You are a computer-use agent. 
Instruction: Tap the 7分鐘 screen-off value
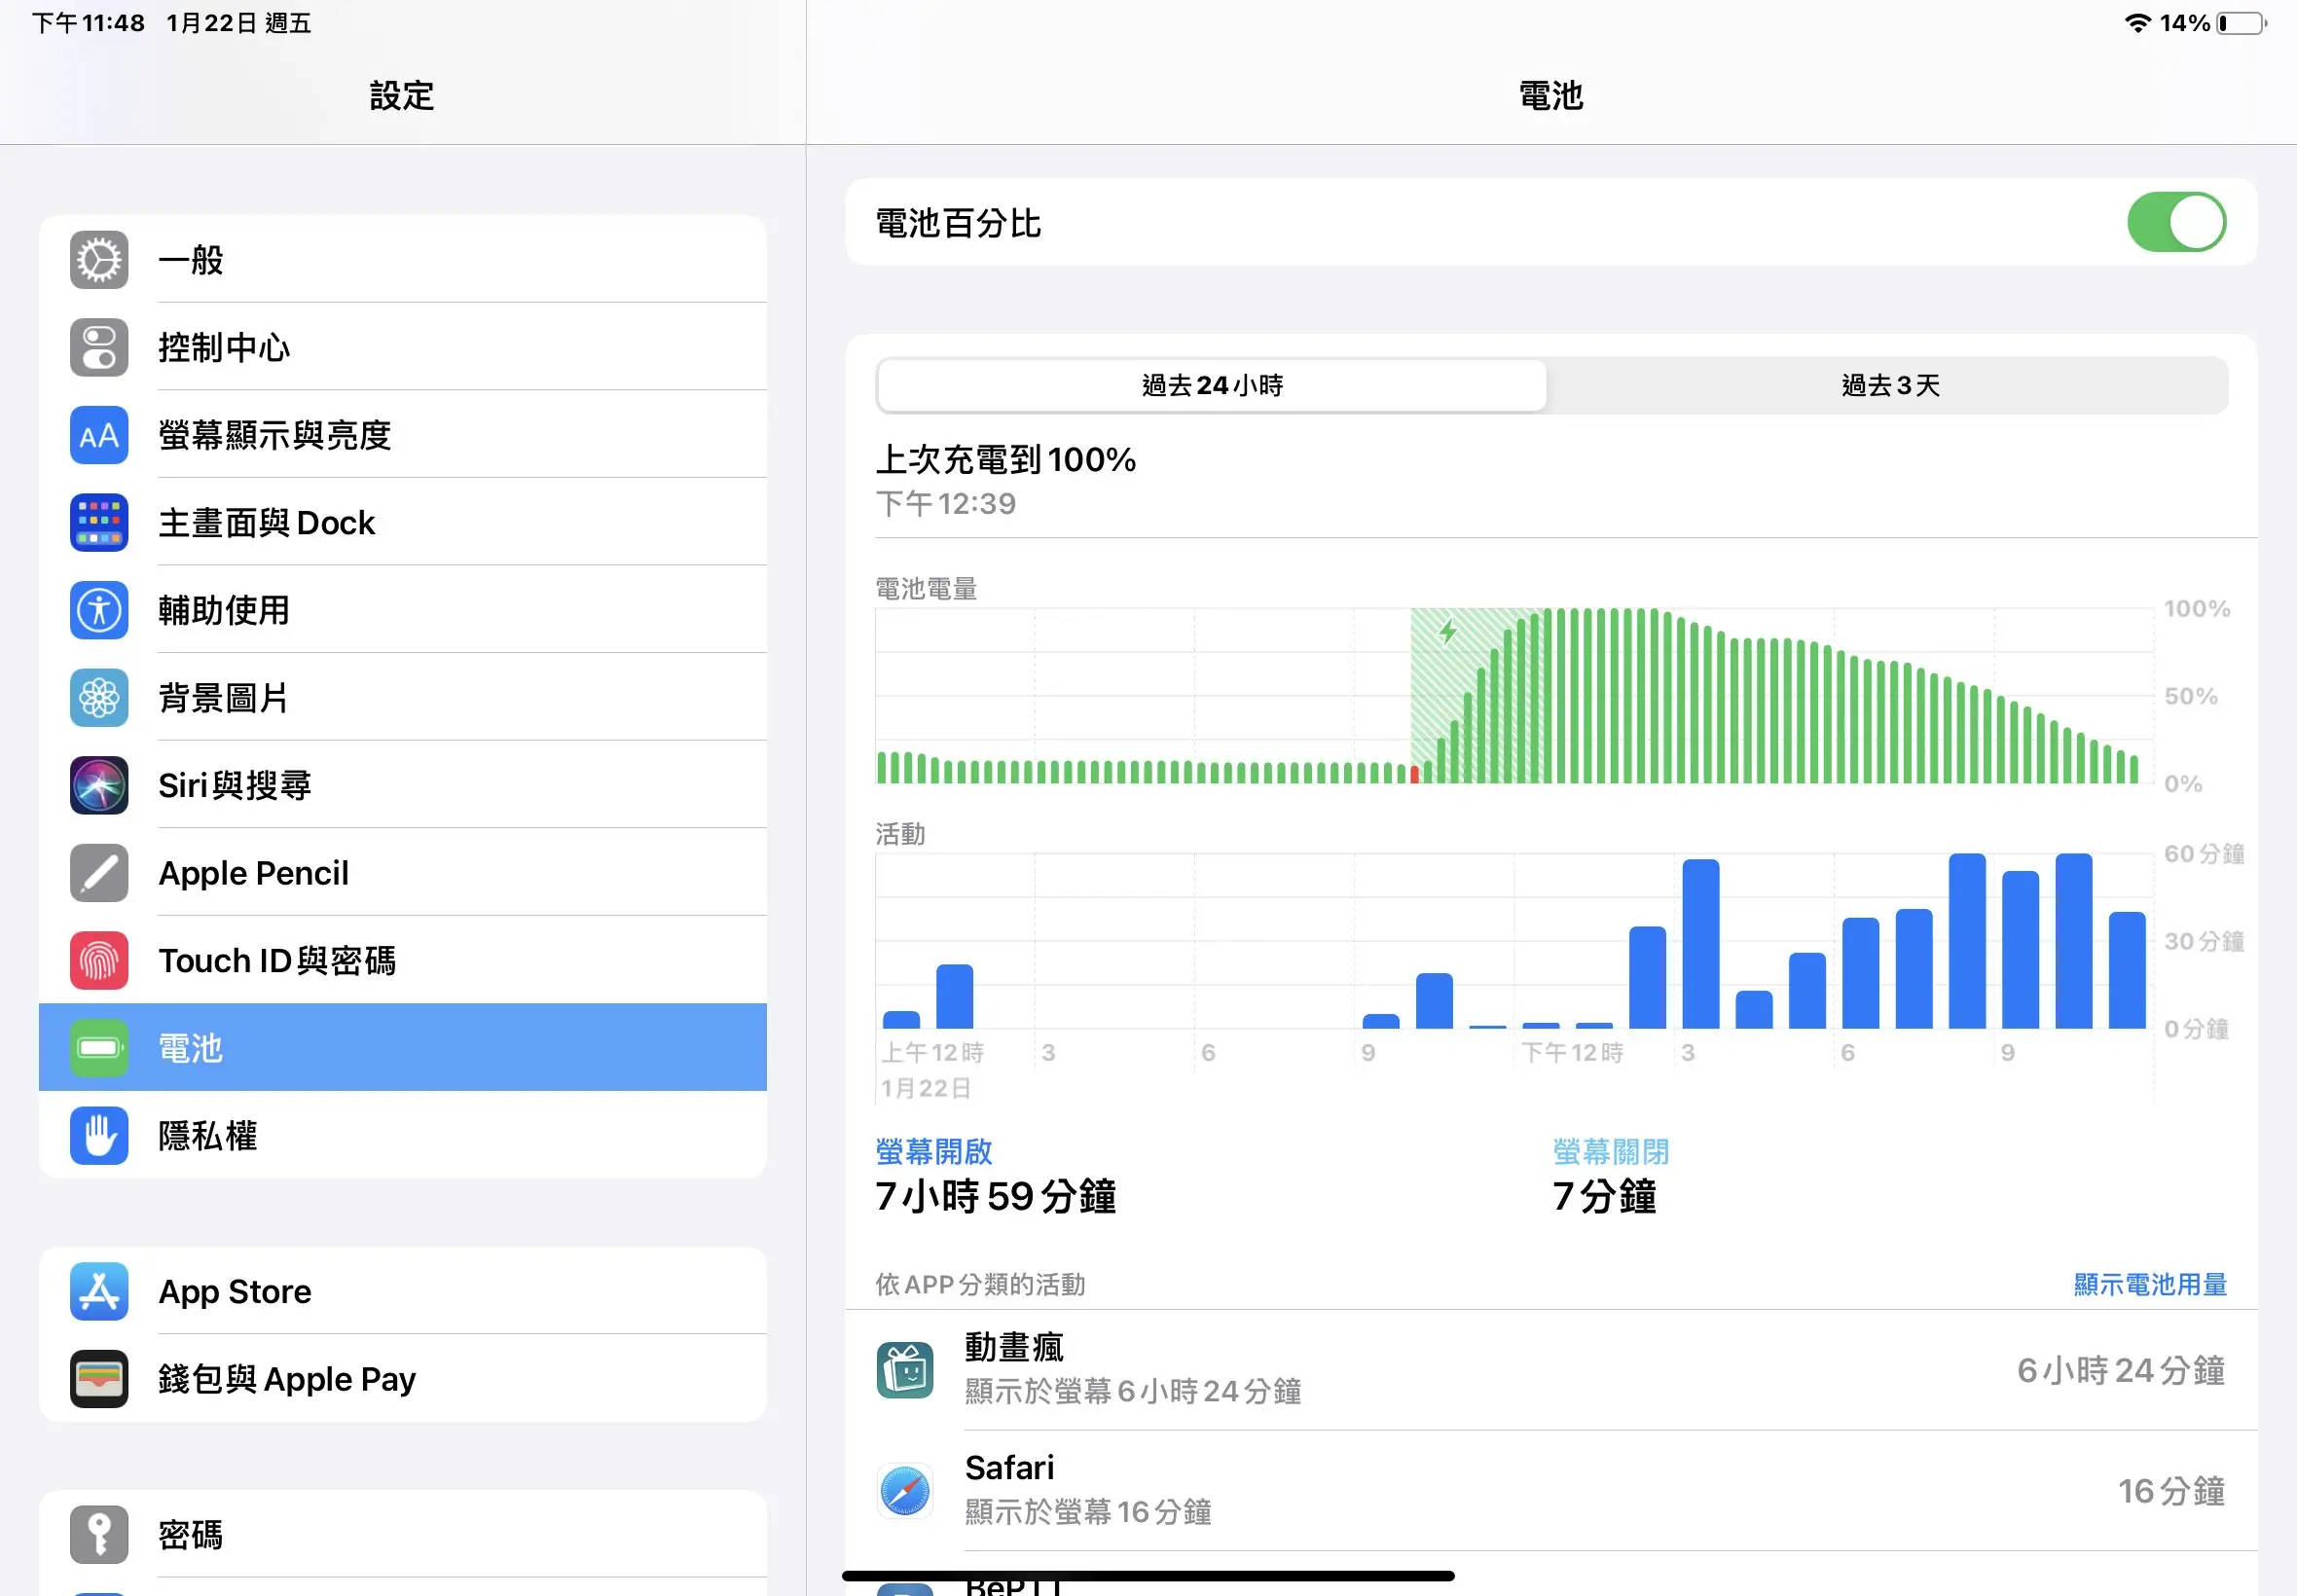(1604, 1197)
